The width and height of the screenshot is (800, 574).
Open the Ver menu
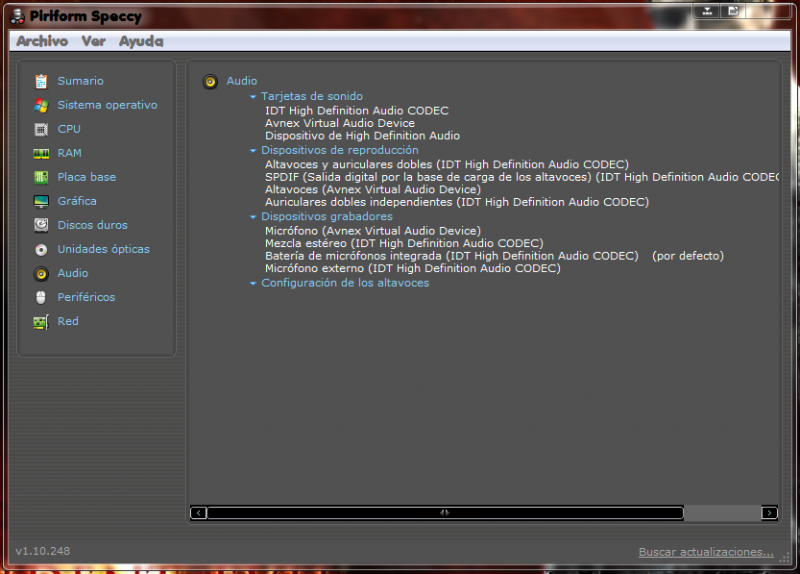93,41
